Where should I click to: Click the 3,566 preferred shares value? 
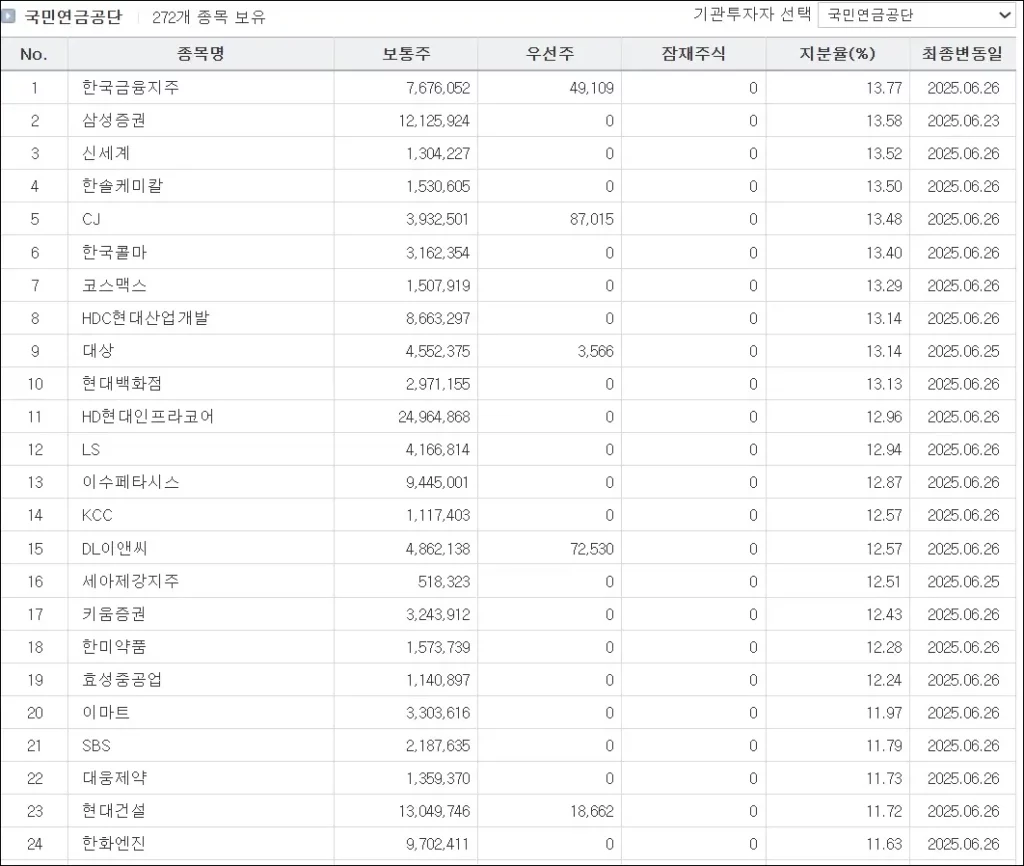[595, 351]
